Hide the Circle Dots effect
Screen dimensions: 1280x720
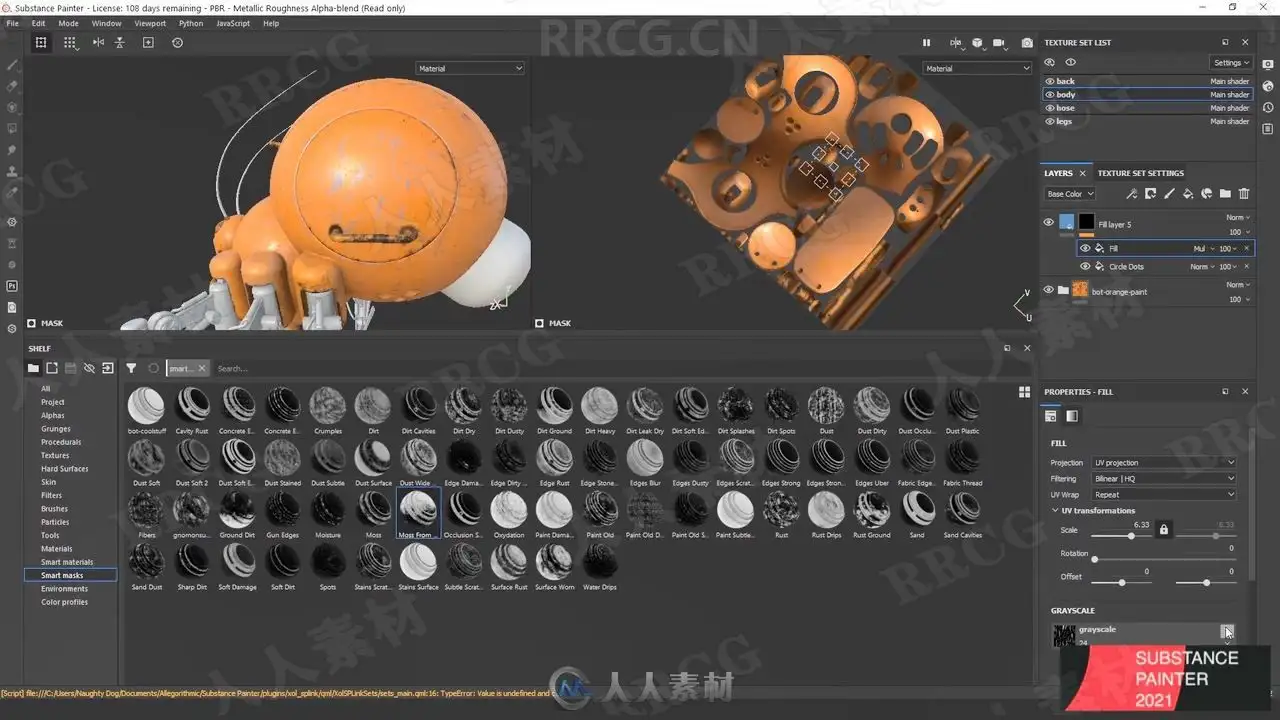(x=1085, y=266)
